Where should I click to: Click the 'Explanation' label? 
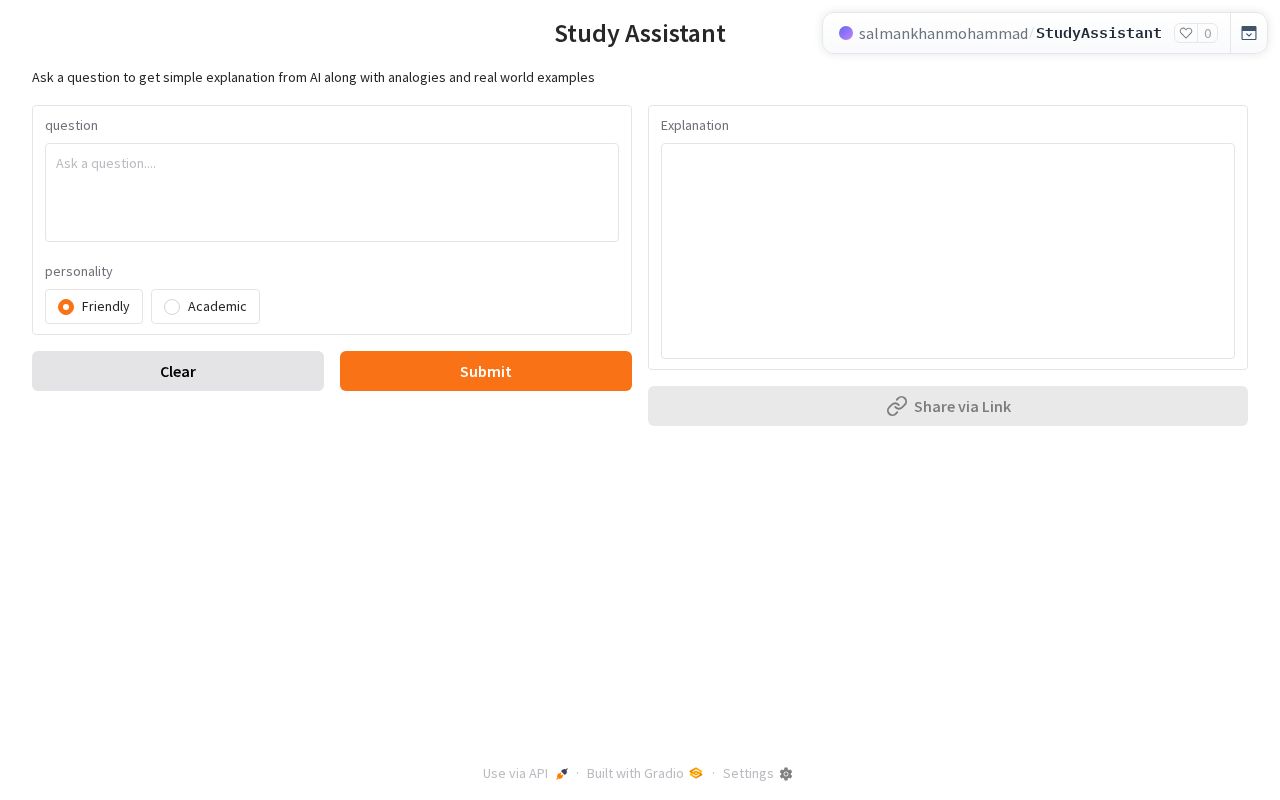pos(695,125)
